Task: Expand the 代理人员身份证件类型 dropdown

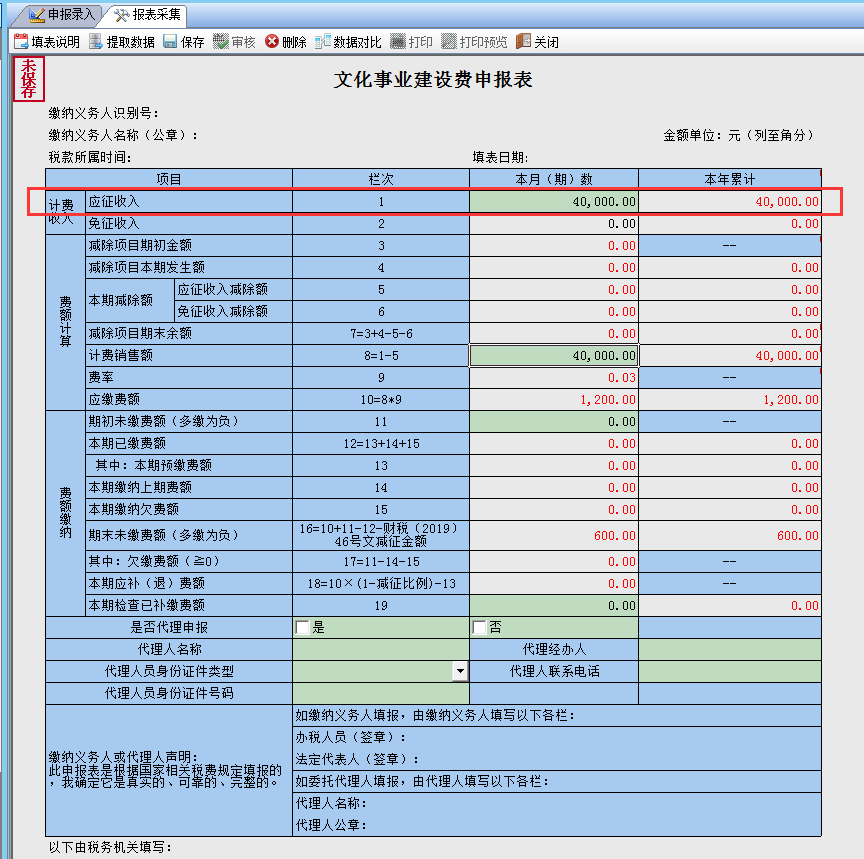Action: (460, 671)
